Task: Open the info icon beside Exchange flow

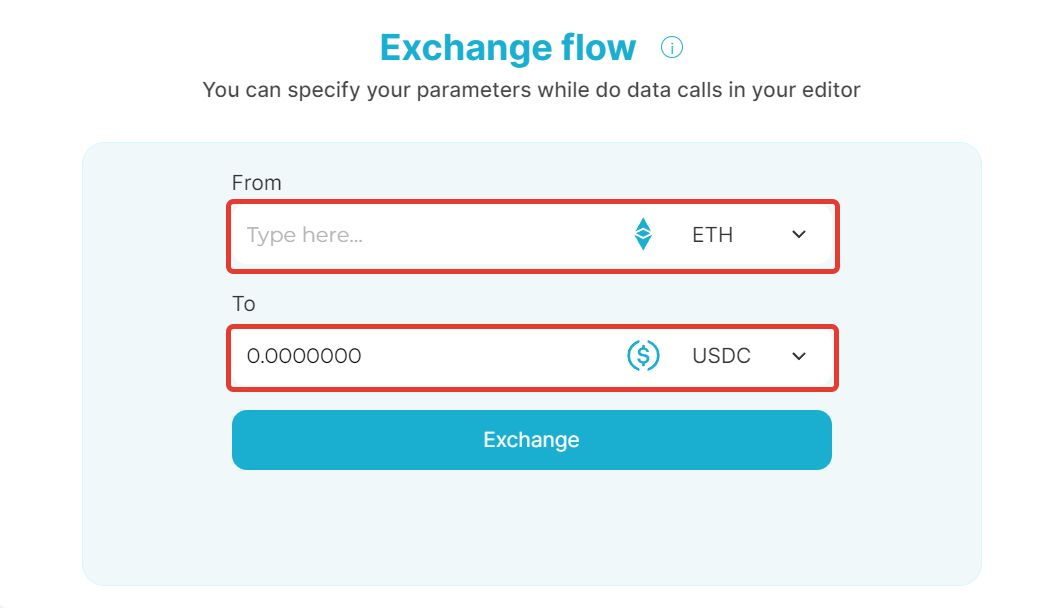Action: click(671, 47)
